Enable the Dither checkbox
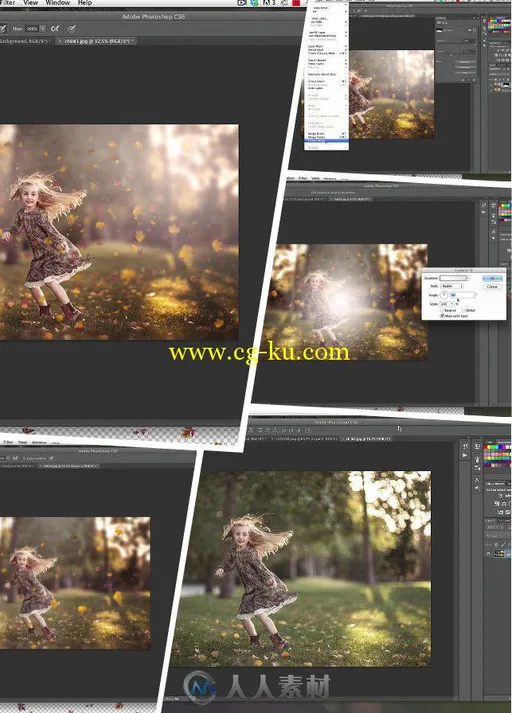Image resolution: width=512 pixels, height=713 pixels. (463, 310)
